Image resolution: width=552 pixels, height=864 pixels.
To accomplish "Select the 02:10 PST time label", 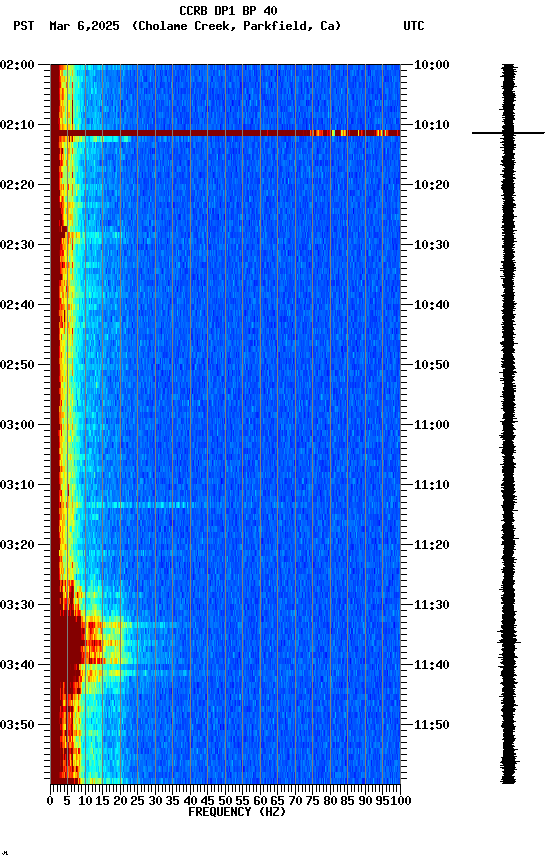I will click(17, 125).
